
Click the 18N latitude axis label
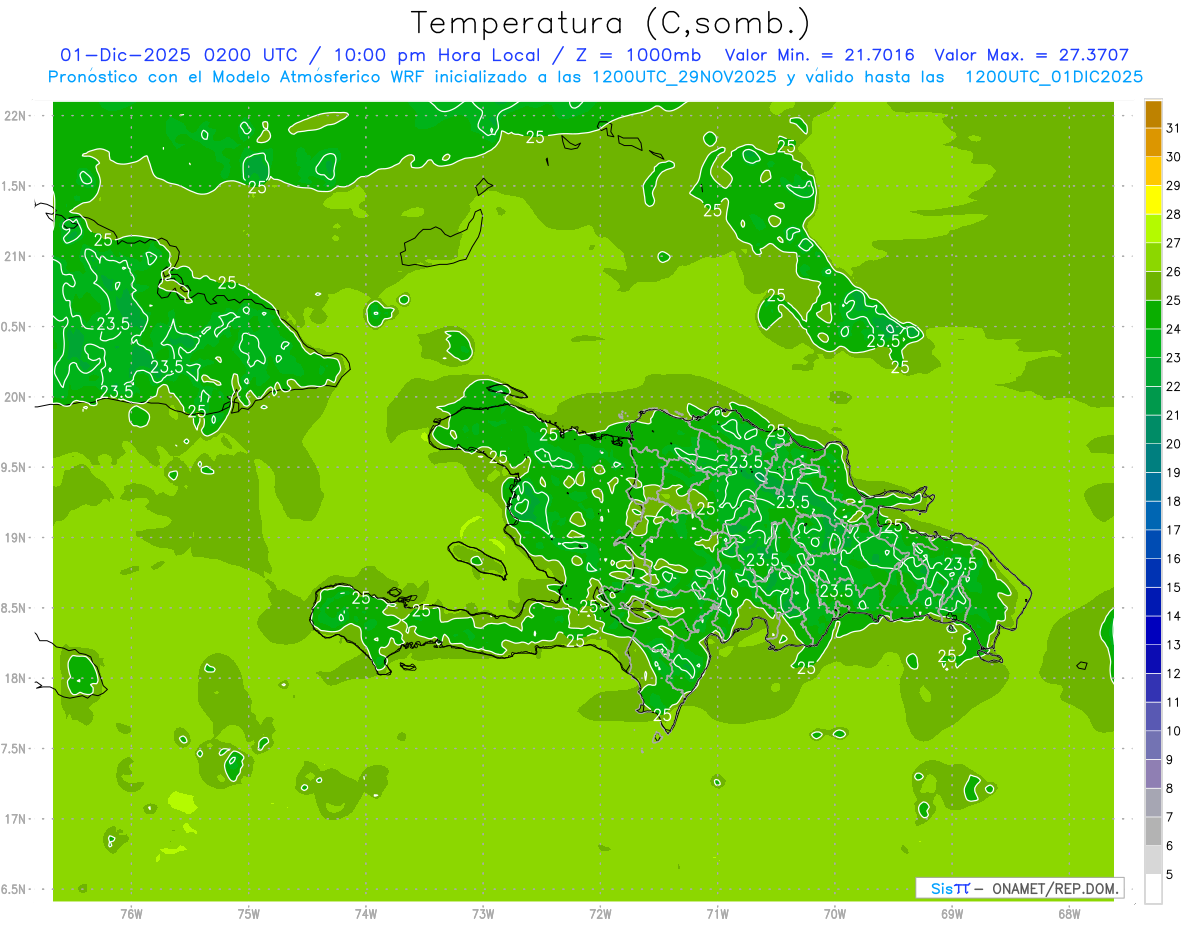[17, 678]
